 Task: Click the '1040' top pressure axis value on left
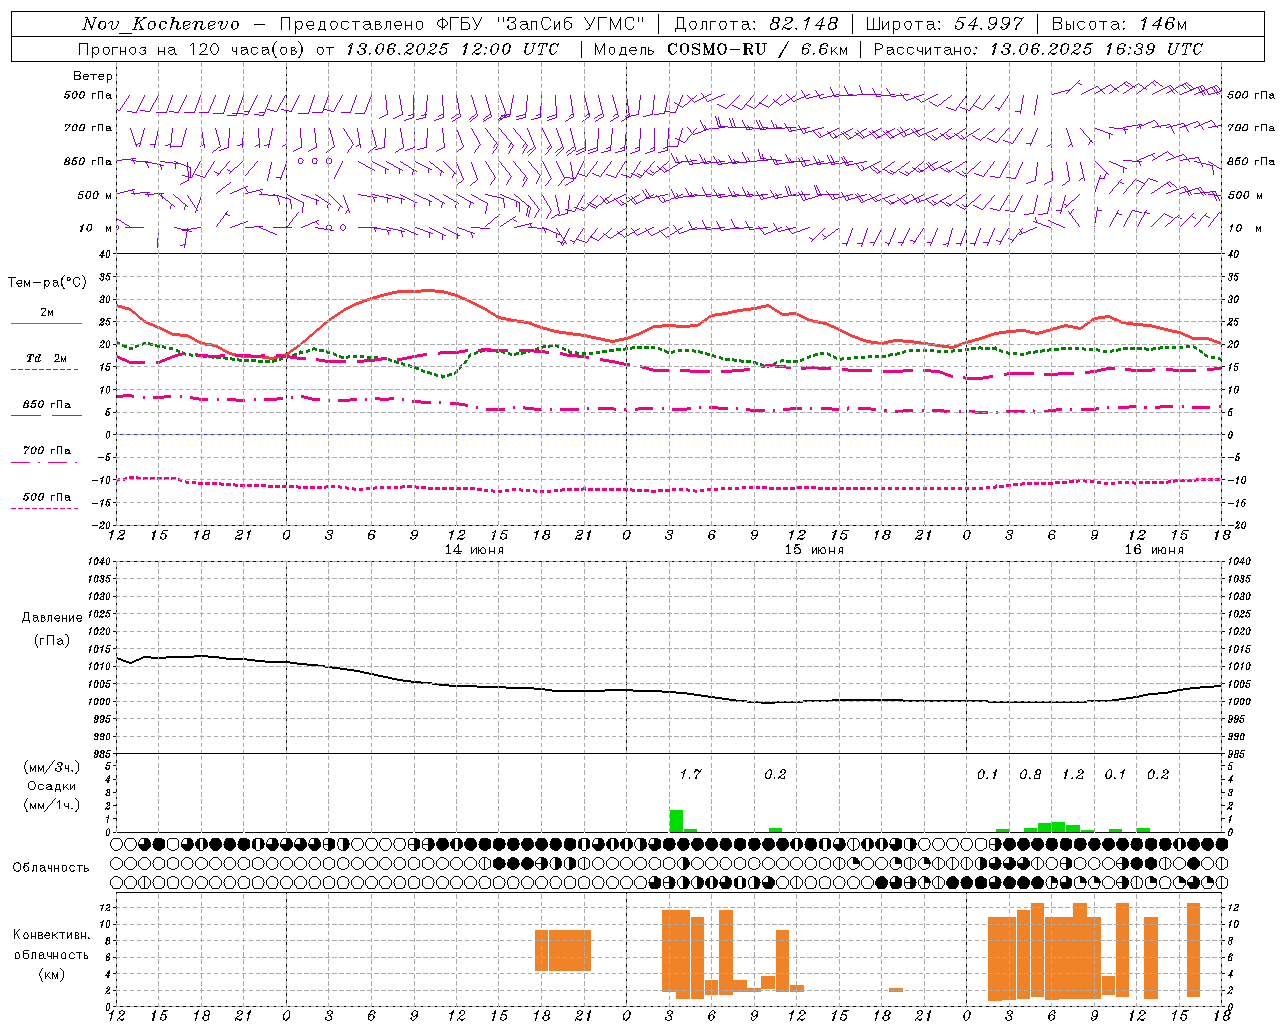pyautogui.click(x=98, y=562)
